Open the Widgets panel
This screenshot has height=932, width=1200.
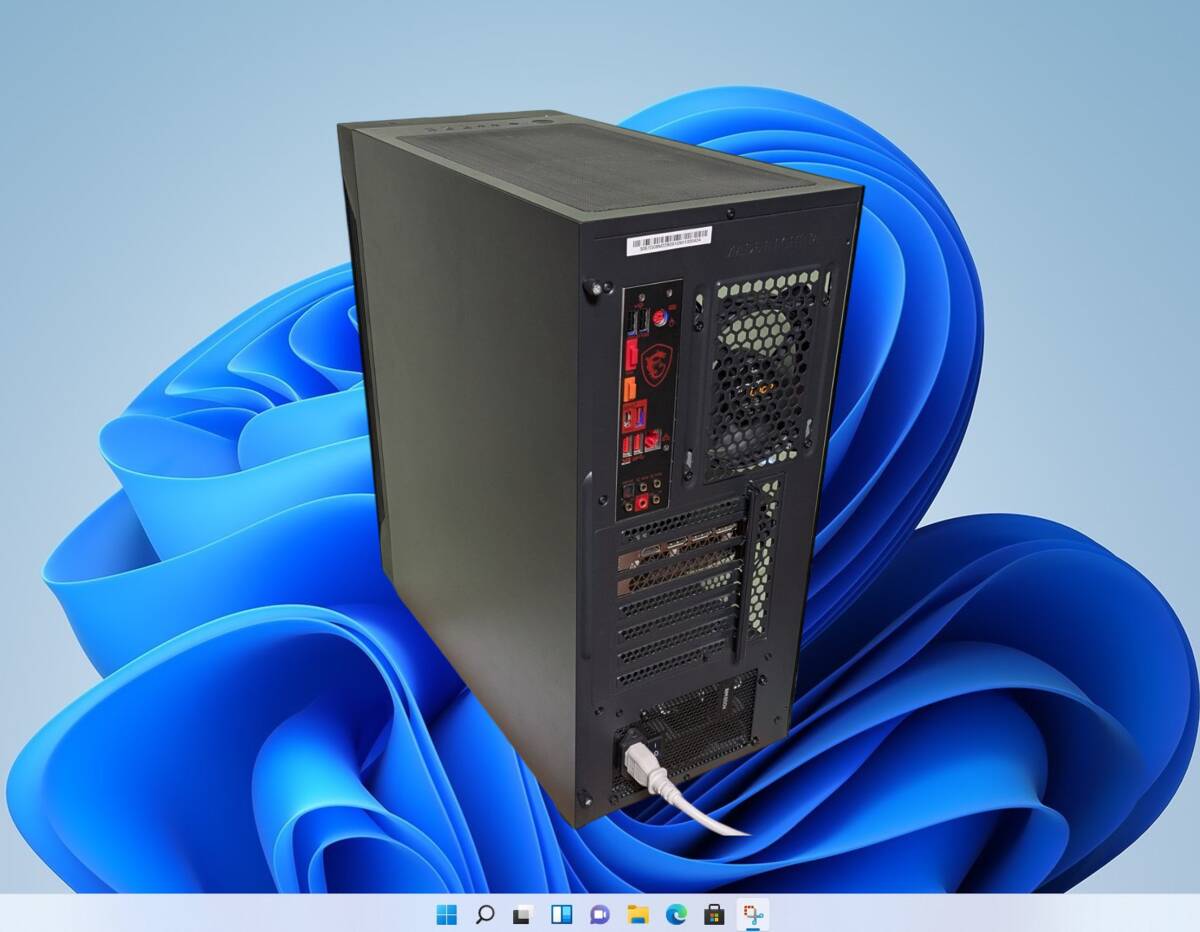pos(561,914)
